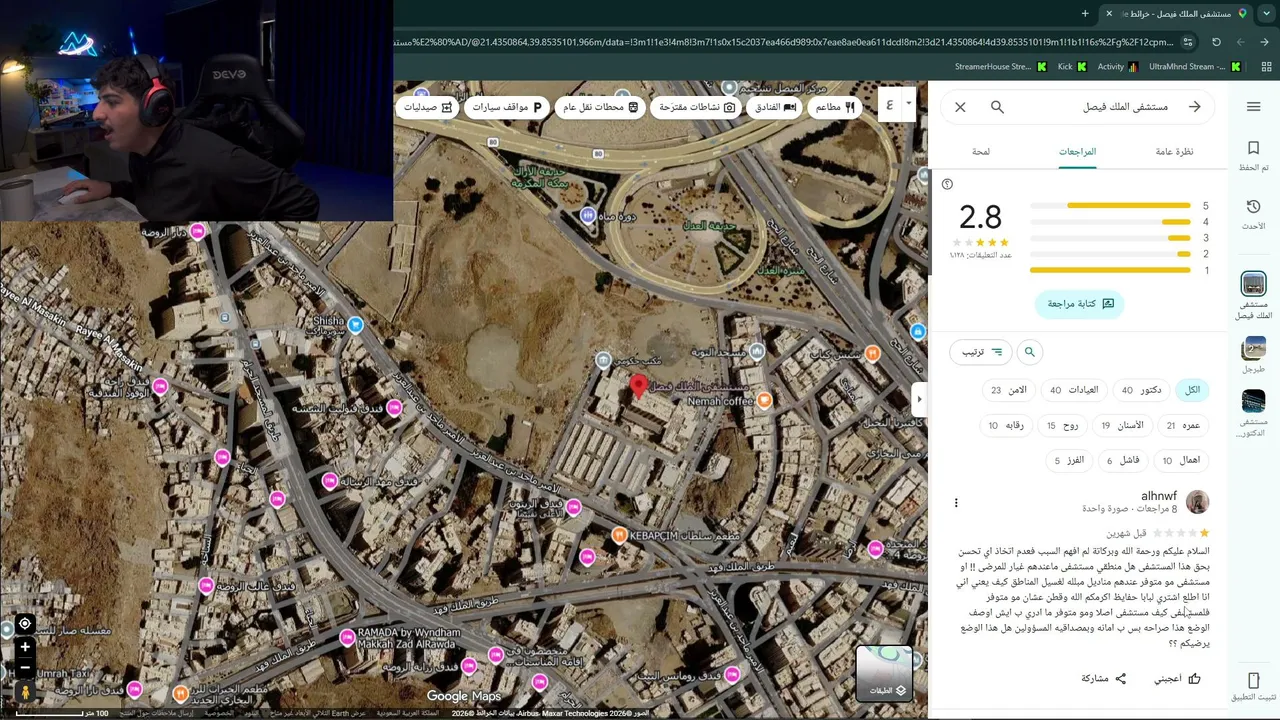Switch to the لمحة tab
This screenshot has height=720, width=1280.
pyautogui.click(x=981, y=152)
